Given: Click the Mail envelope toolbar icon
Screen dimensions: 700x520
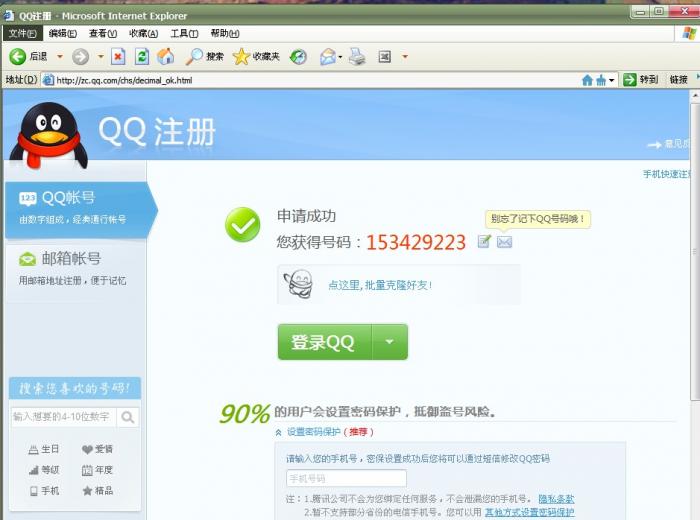Looking at the screenshot, I should pos(328,57).
